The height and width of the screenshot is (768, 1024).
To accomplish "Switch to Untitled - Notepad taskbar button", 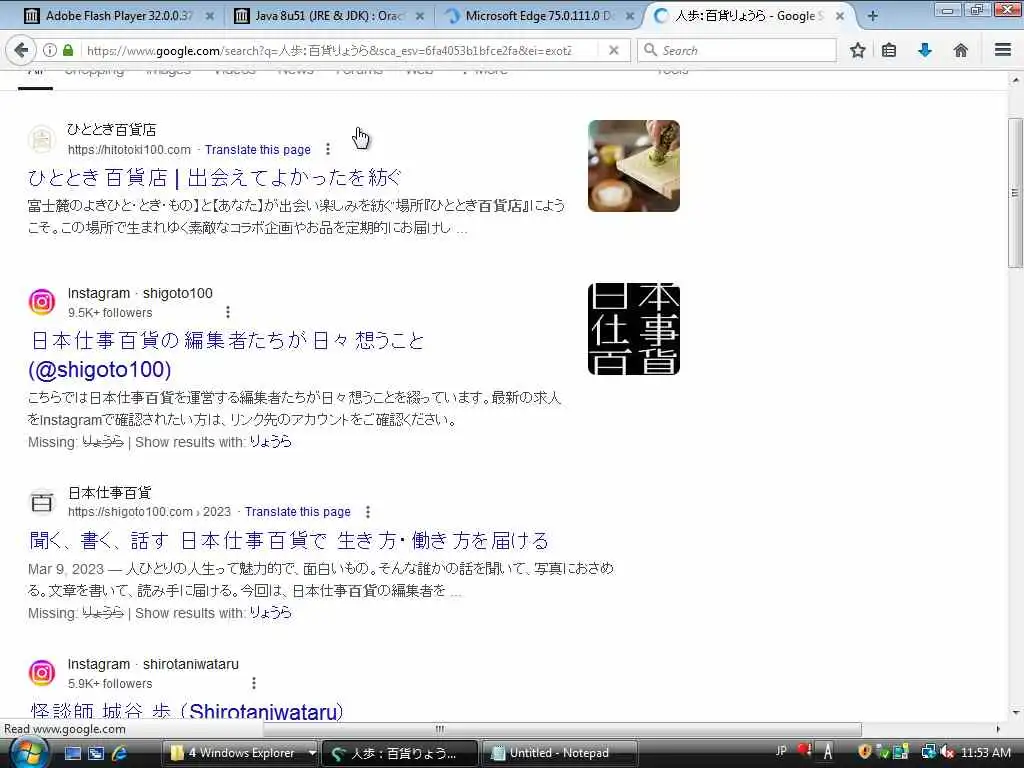I will [x=559, y=753].
